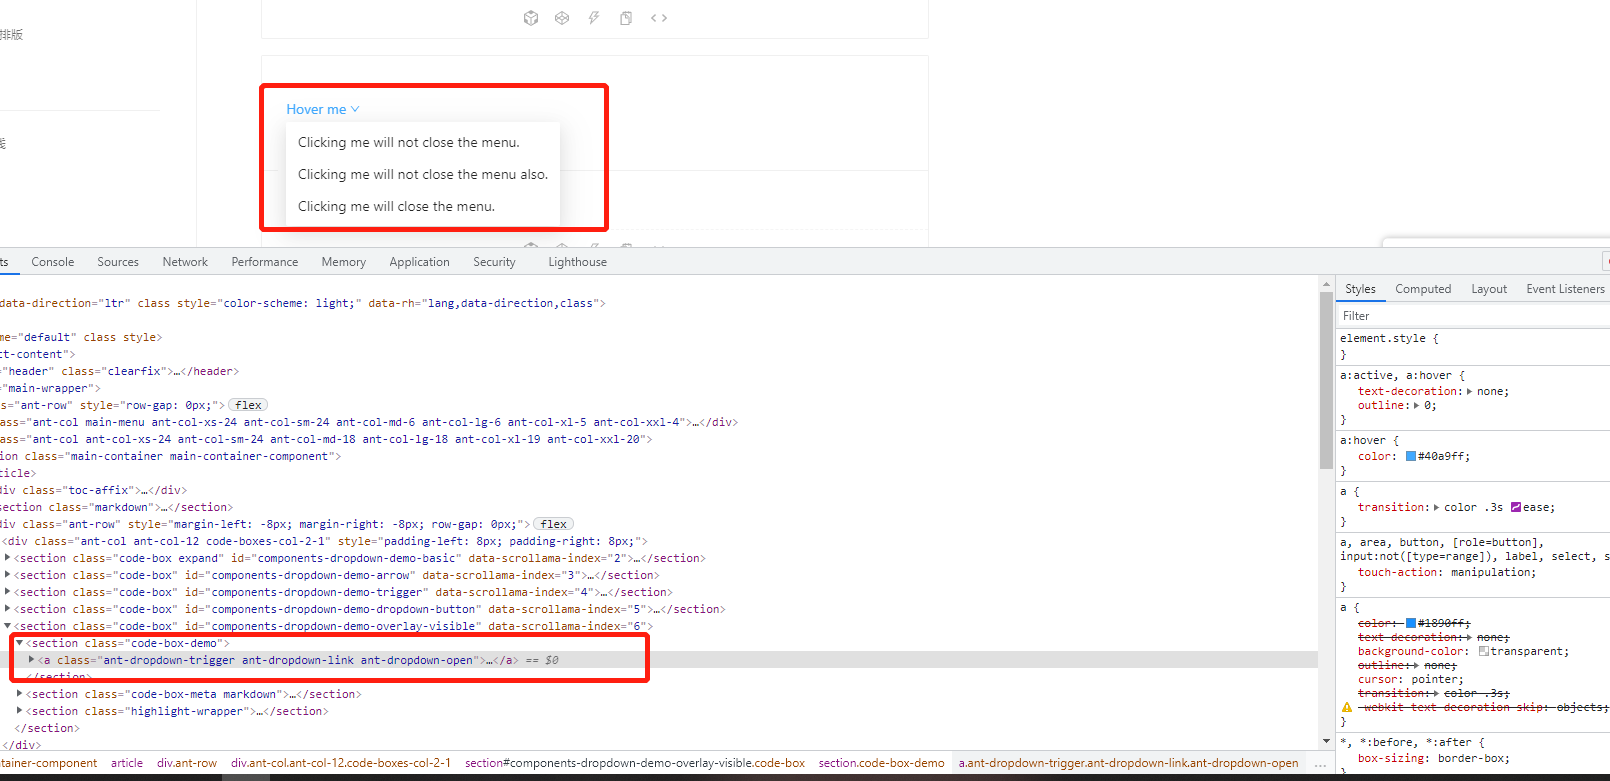Expand the ant-dropdown-trigger anchor node
Viewport: 1610px width, 781px height.
click(x=32, y=660)
